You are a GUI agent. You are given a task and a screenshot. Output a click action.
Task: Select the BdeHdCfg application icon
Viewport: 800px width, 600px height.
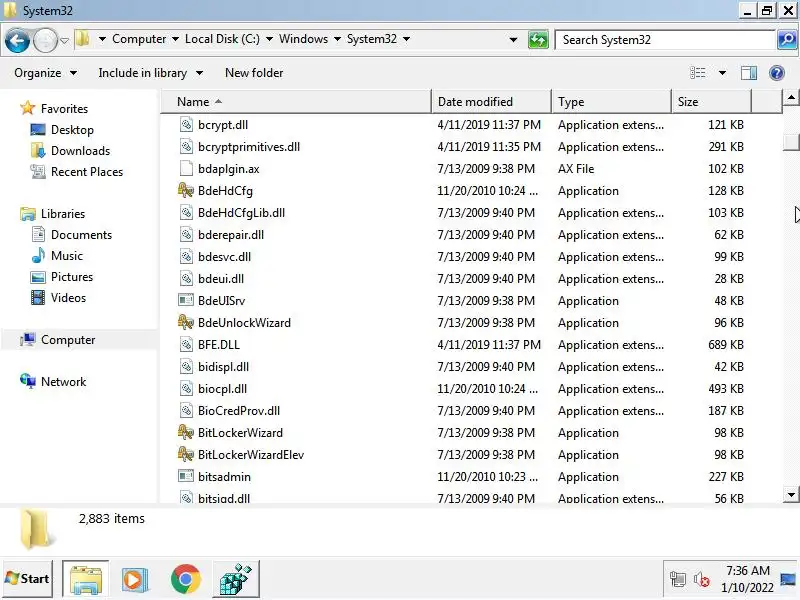(x=186, y=191)
